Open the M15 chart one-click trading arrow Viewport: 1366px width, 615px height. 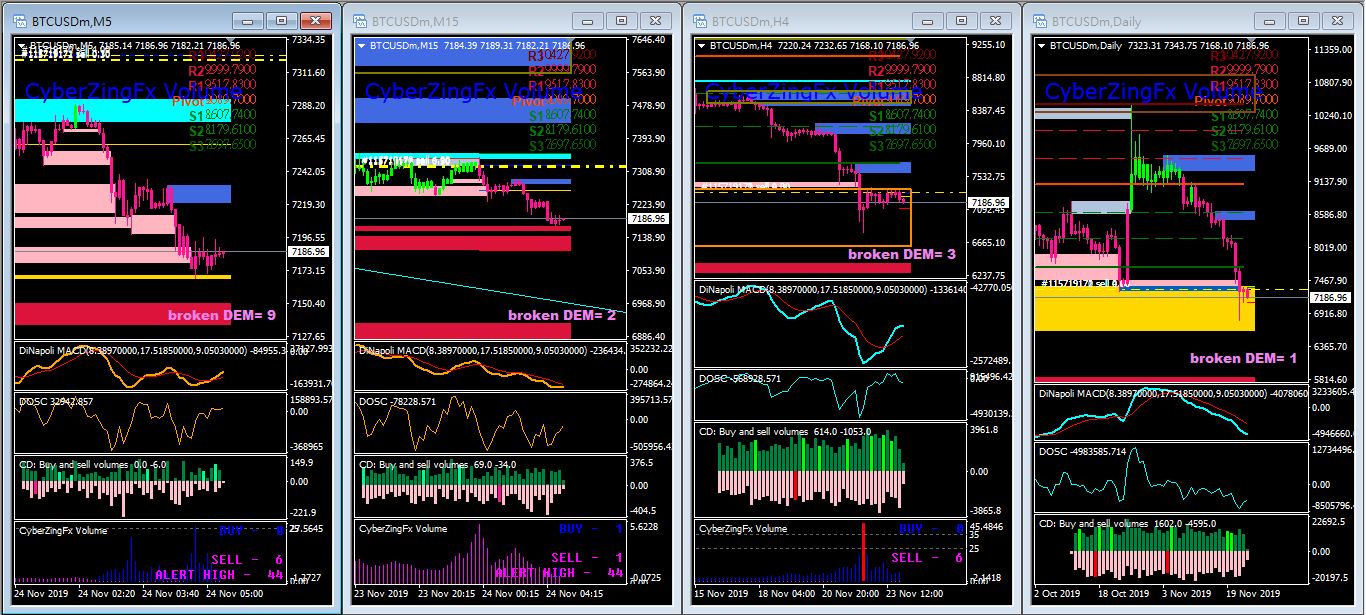click(361, 45)
